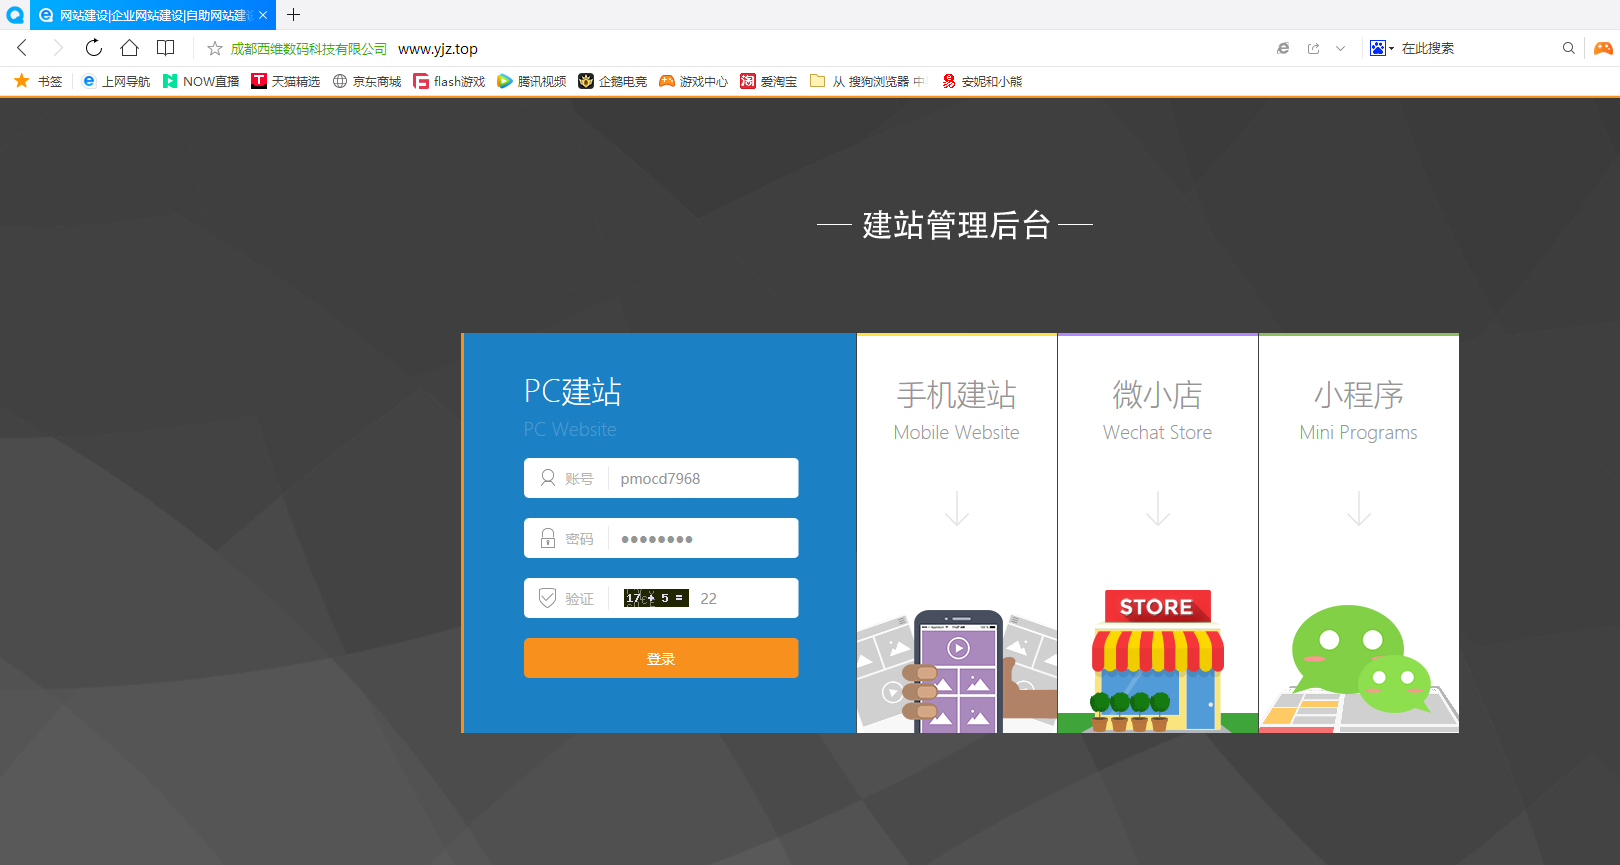Click the address bar URL www.yjz.top
1620x865 pixels.
click(x=438, y=49)
